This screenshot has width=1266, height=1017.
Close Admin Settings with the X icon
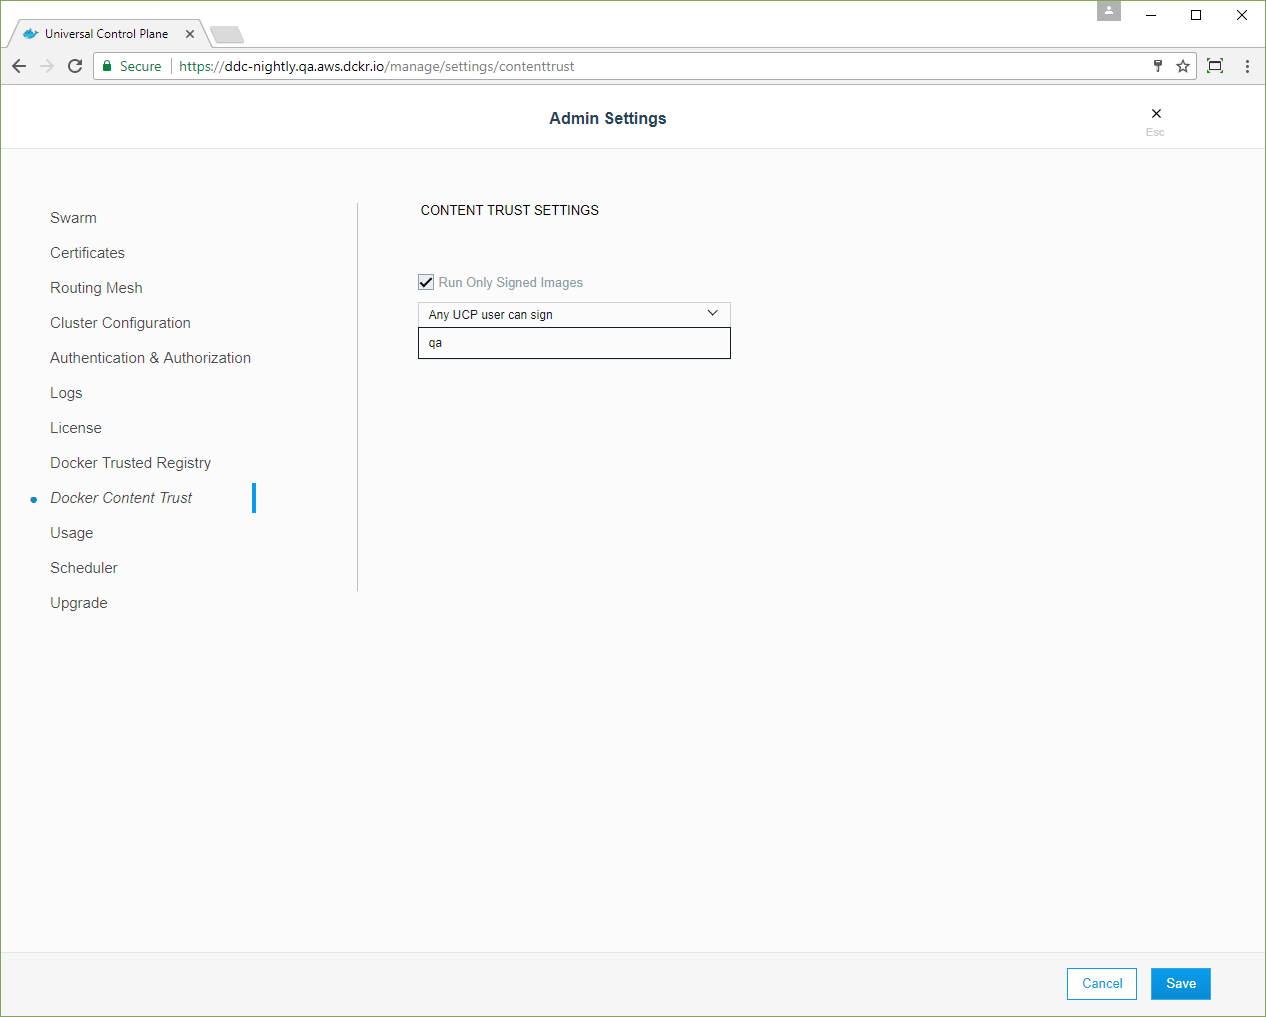(x=1156, y=114)
